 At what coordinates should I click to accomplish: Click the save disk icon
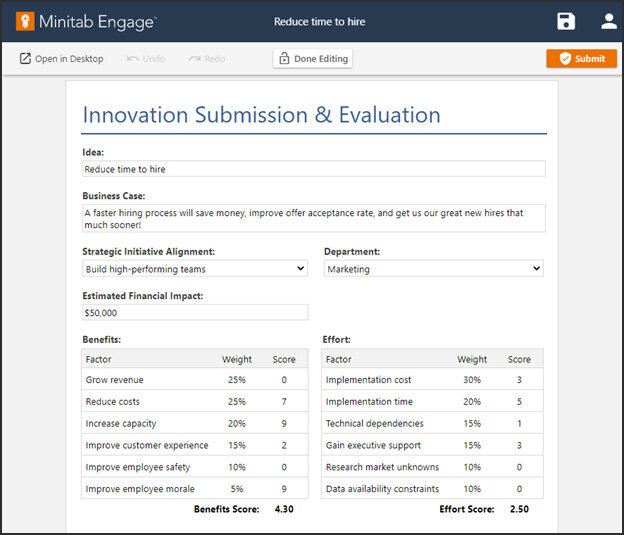566,22
